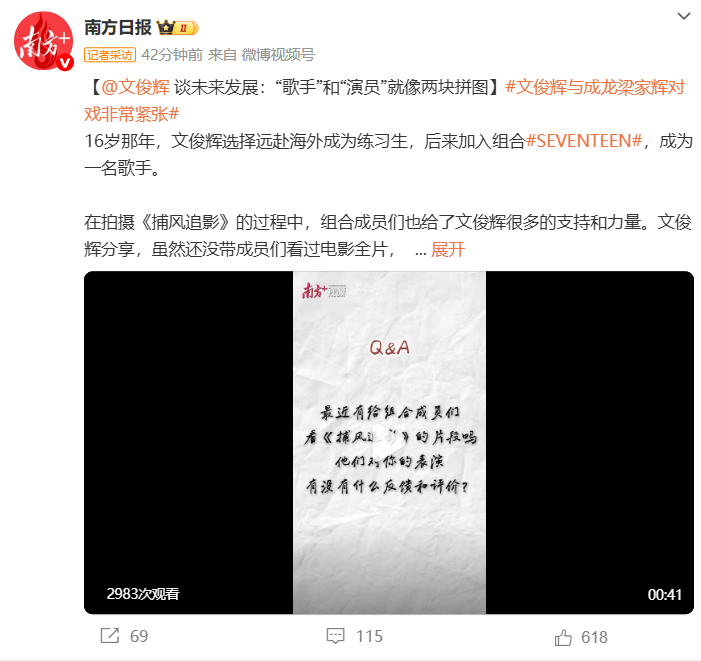Click the repost share icon
The width and height of the screenshot is (701, 661).
[110, 636]
